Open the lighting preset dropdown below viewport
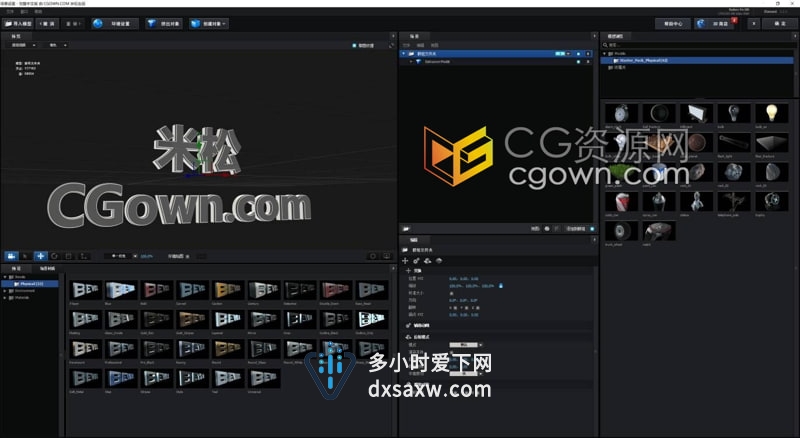800x438 pixels. [x=121, y=256]
